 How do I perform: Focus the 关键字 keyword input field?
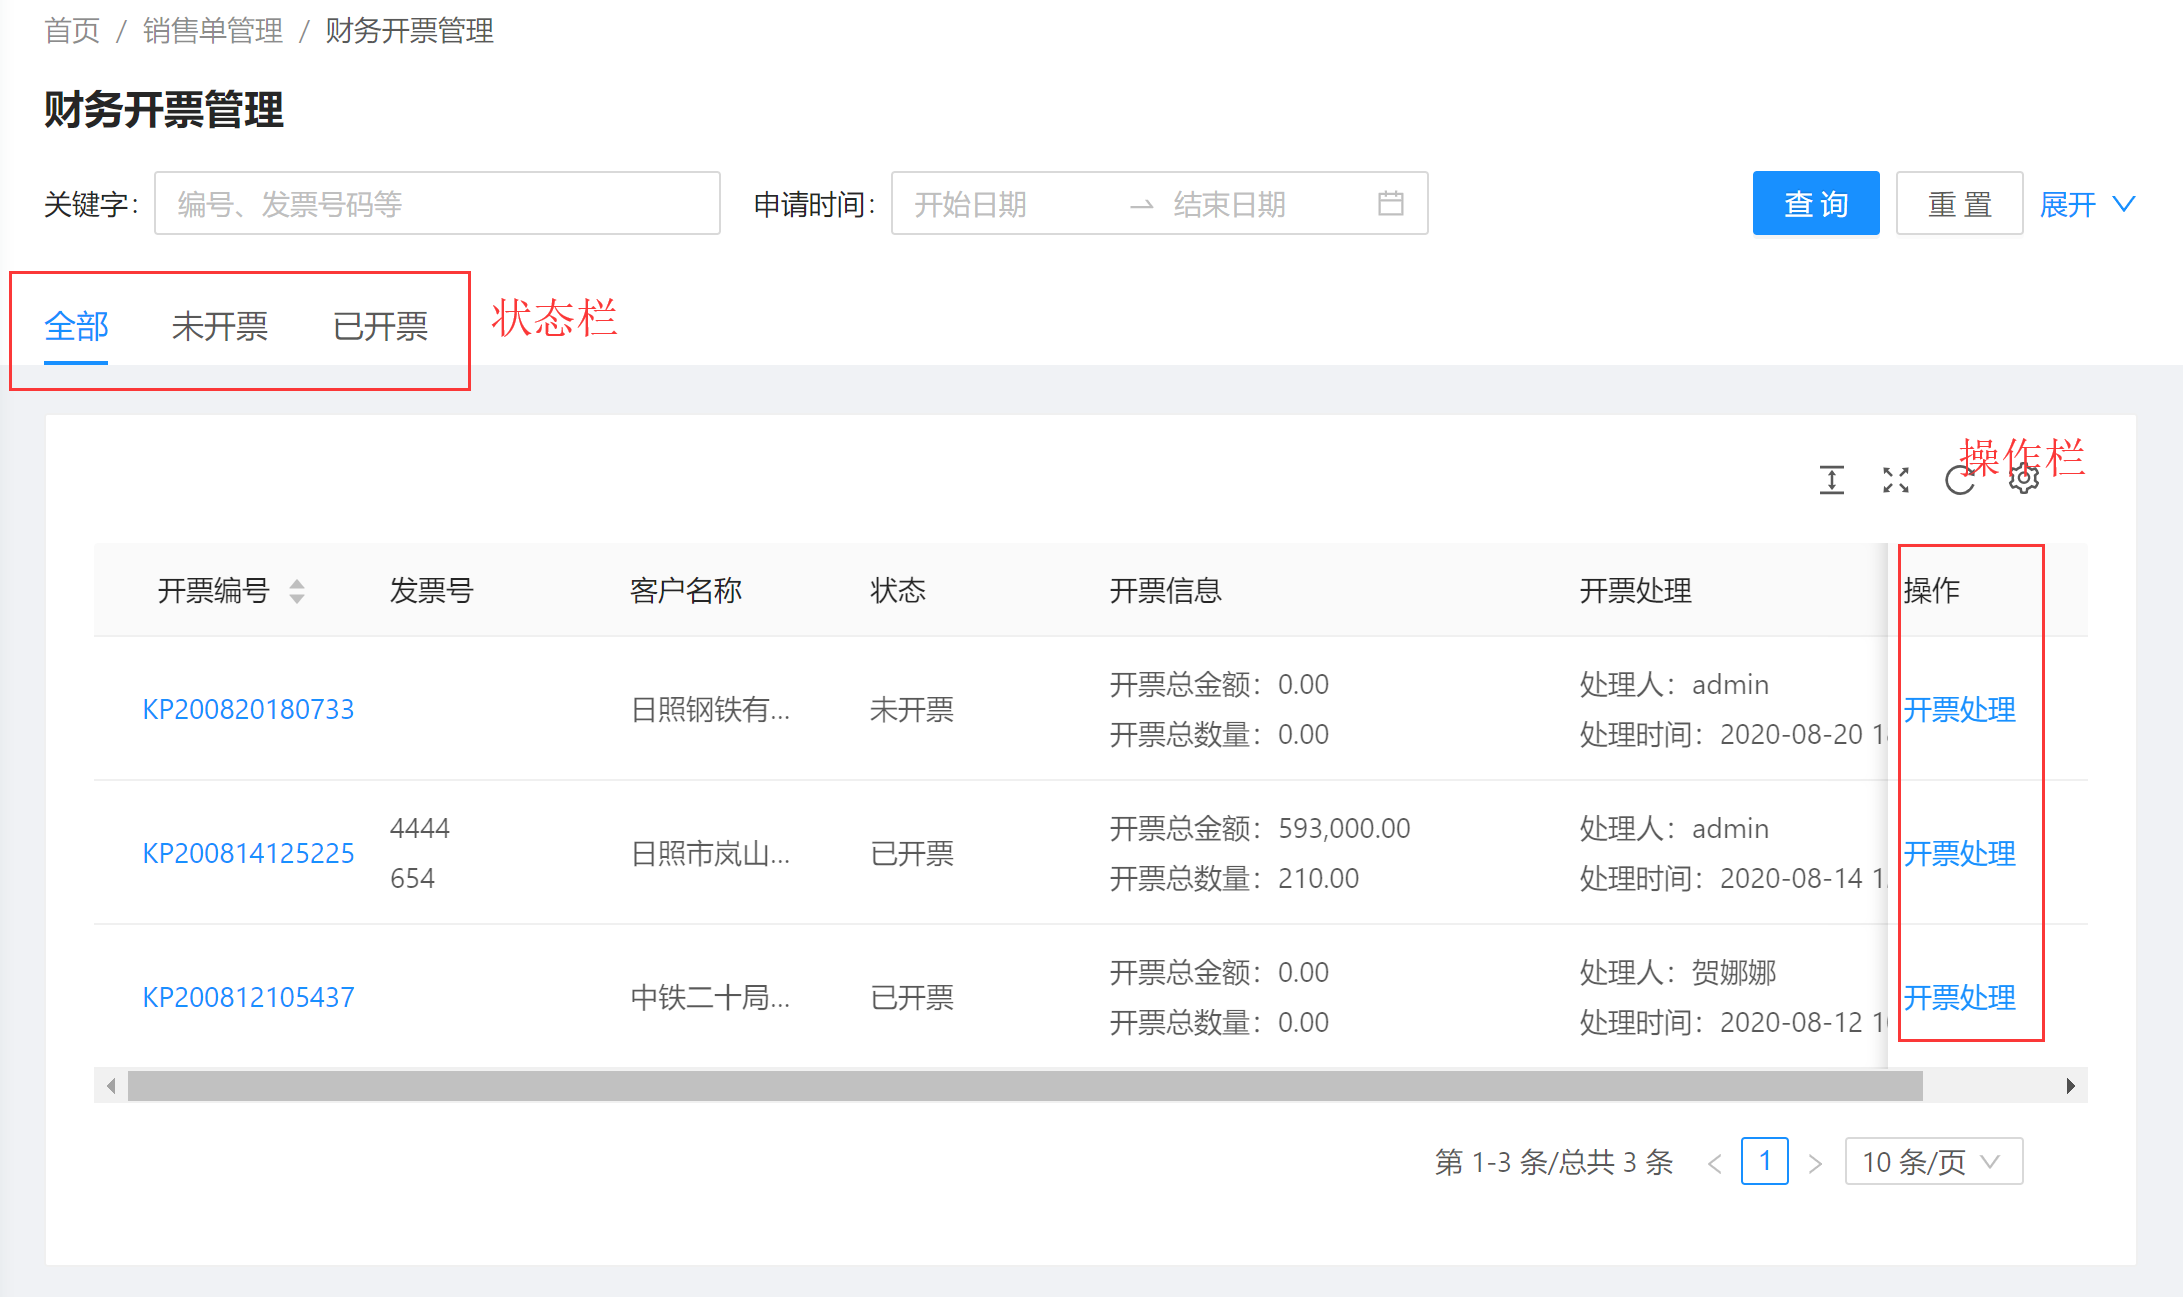437,204
